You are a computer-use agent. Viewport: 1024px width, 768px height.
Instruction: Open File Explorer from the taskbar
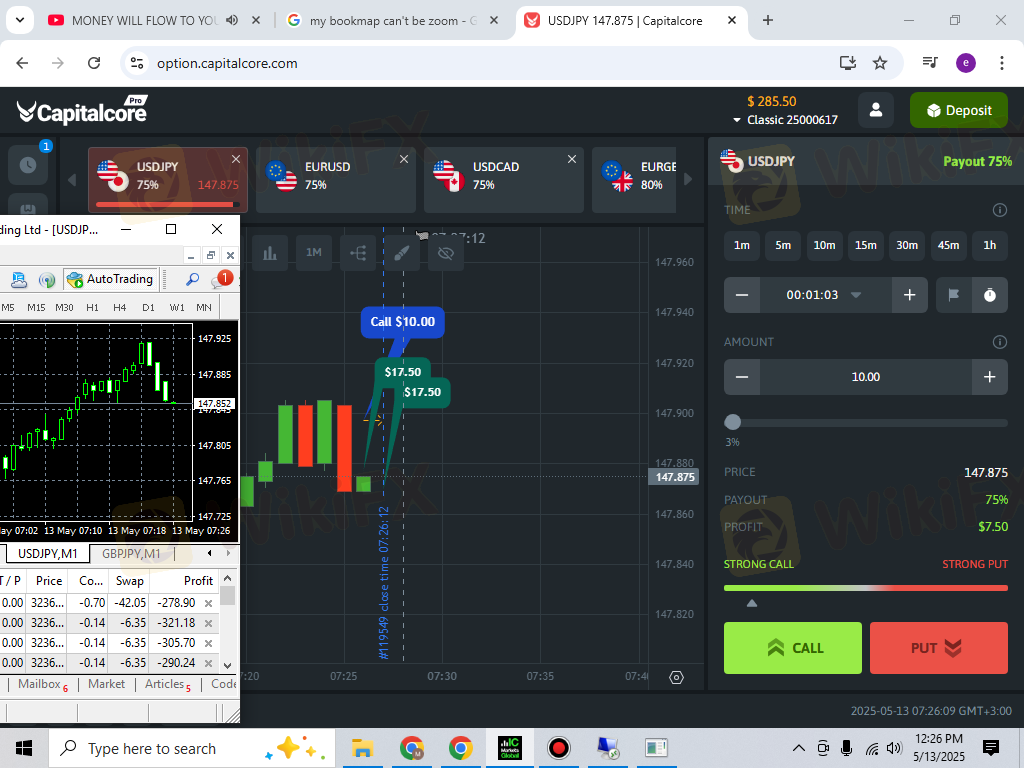pyautogui.click(x=362, y=748)
